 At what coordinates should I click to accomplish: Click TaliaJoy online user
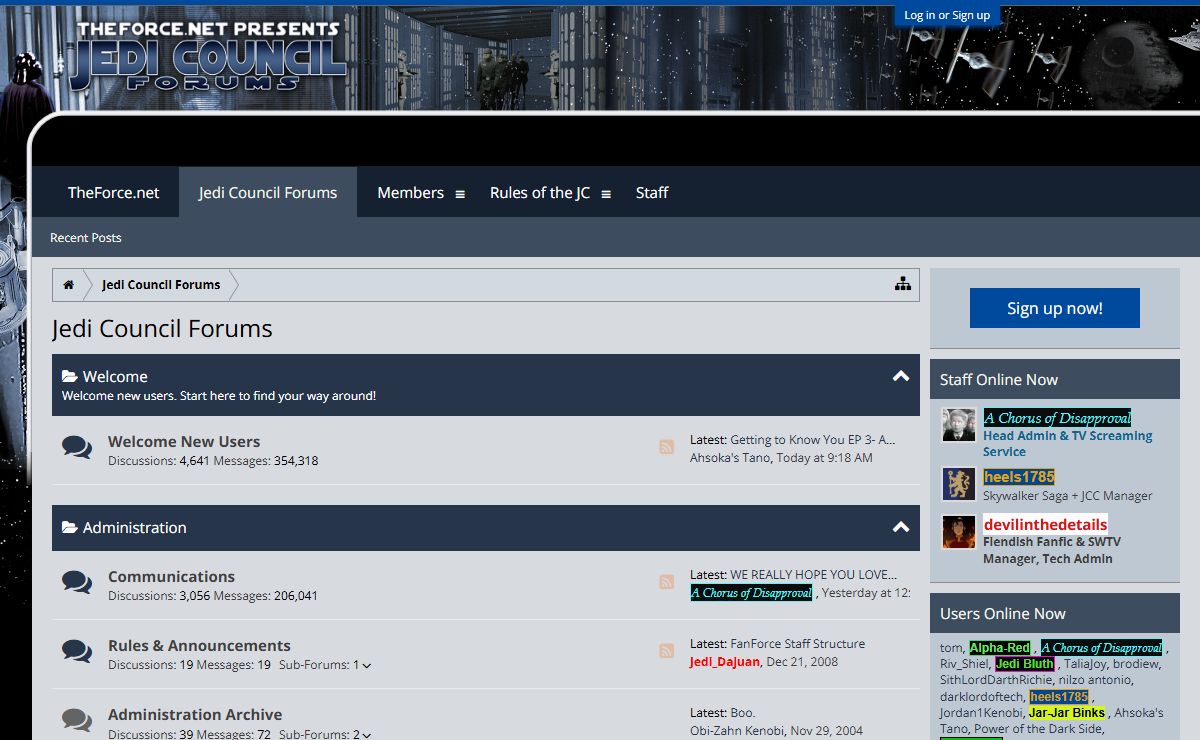(x=1085, y=663)
